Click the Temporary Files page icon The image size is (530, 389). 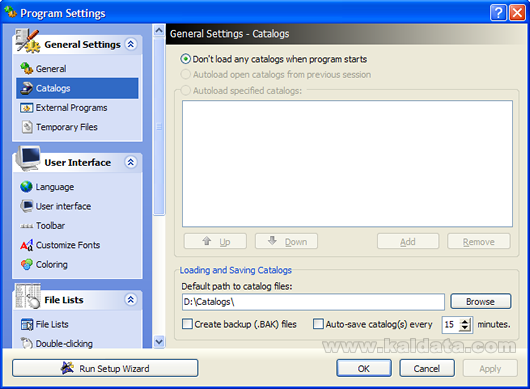pos(27,127)
